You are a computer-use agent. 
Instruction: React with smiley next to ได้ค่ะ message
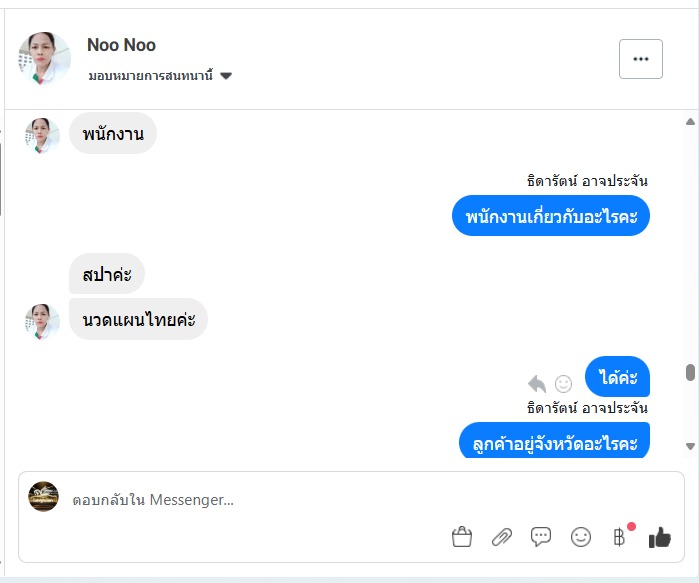564,383
